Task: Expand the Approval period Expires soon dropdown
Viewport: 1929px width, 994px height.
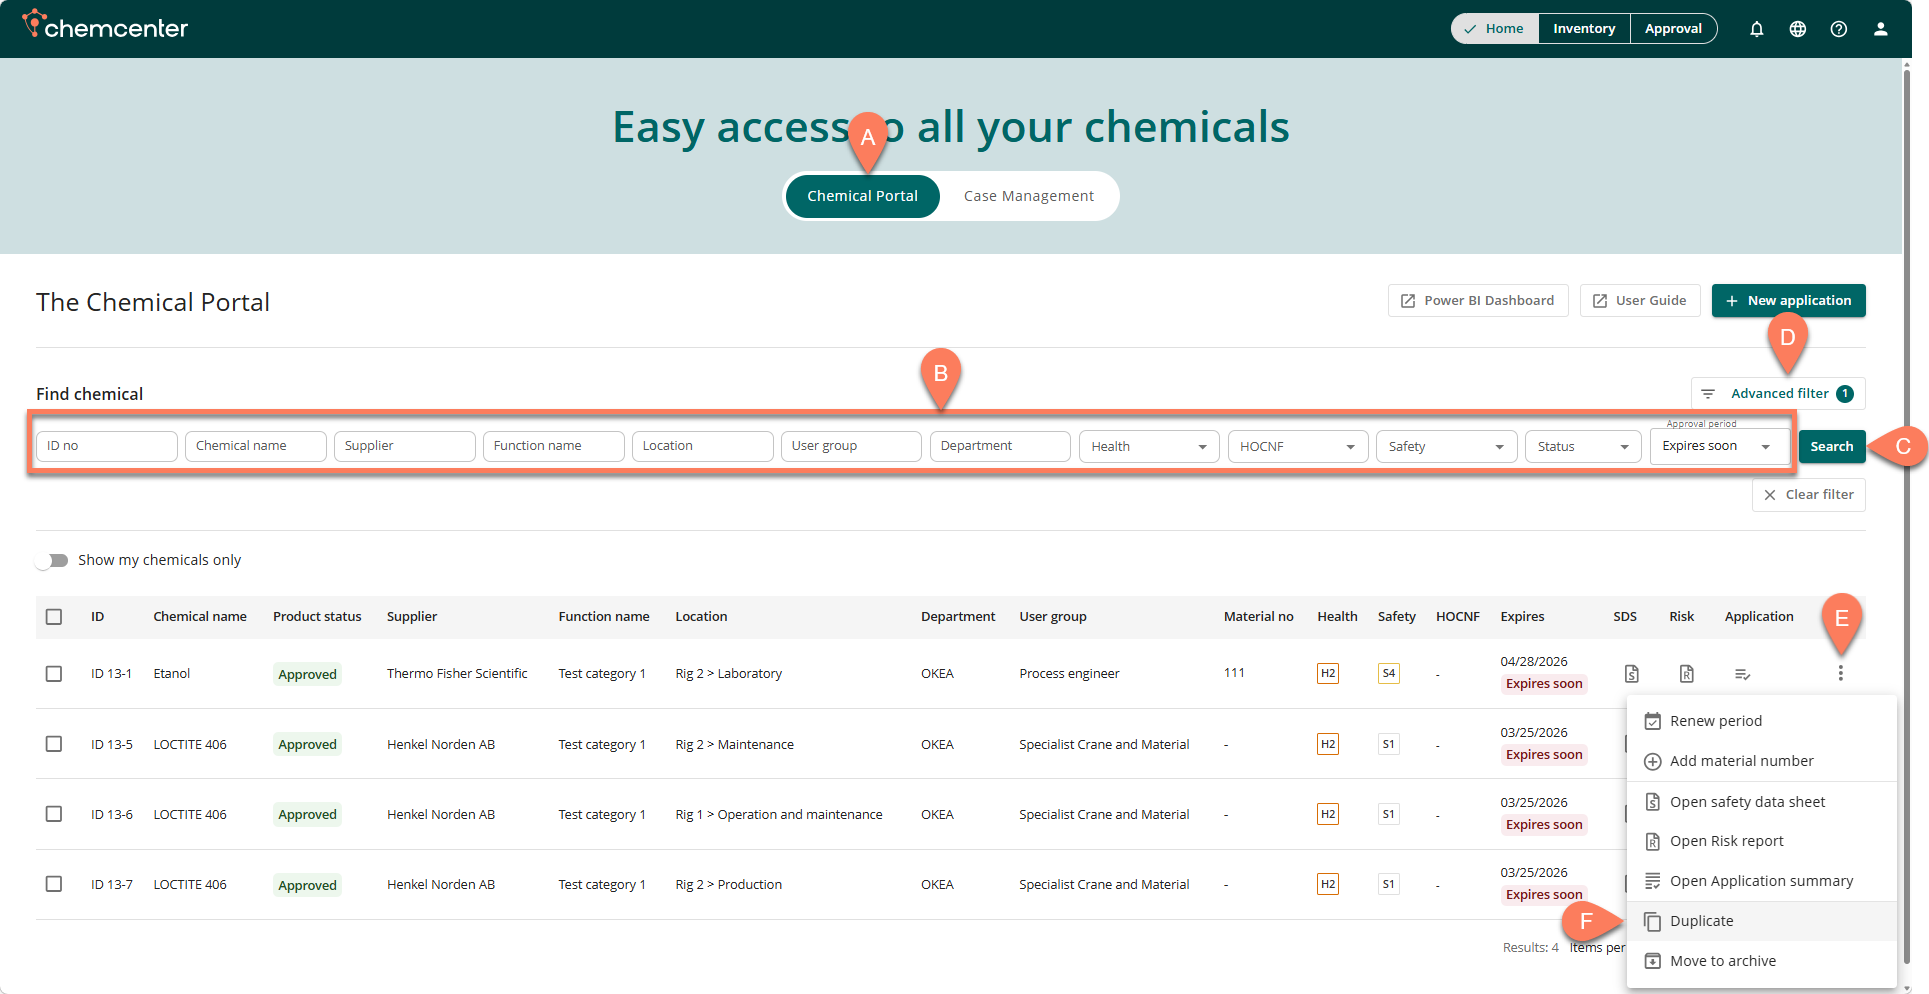Action: coord(1717,447)
